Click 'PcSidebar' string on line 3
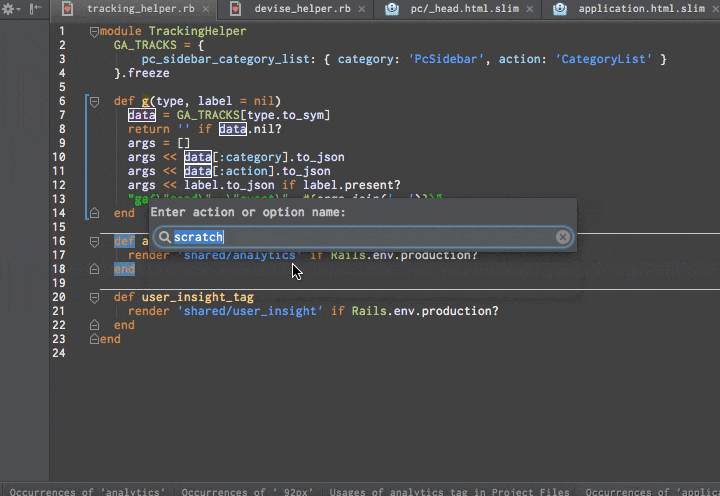This screenshot has width=720, height=496. [x=446, y=59]
